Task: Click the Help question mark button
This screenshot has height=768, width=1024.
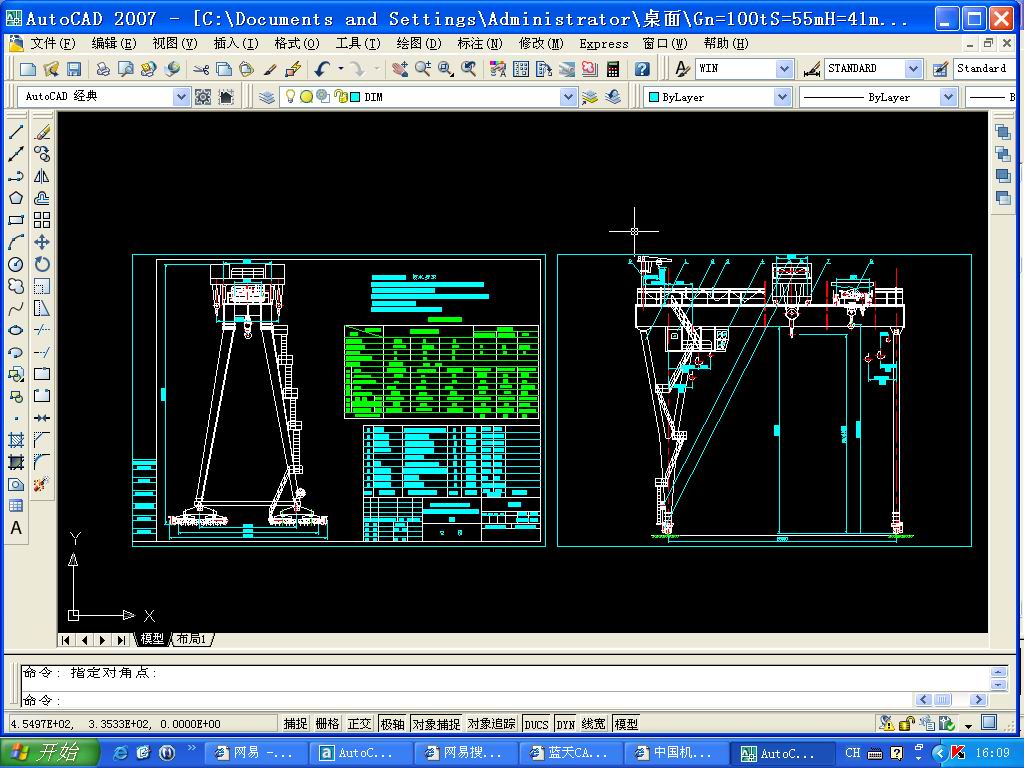Action: (641, 68)
